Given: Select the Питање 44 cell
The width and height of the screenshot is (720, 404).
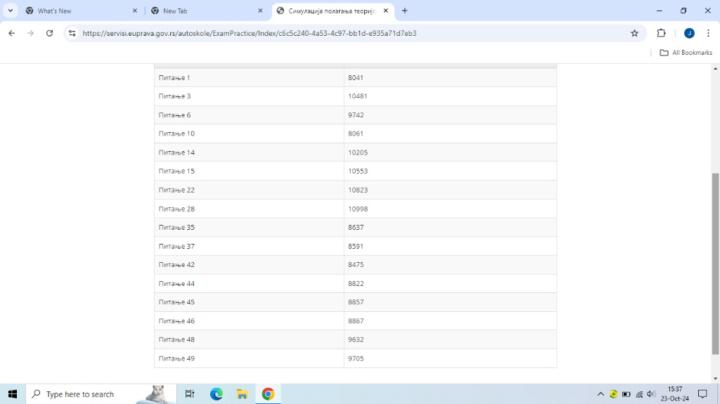Looking at the screenshot, I should click(249, 284).
